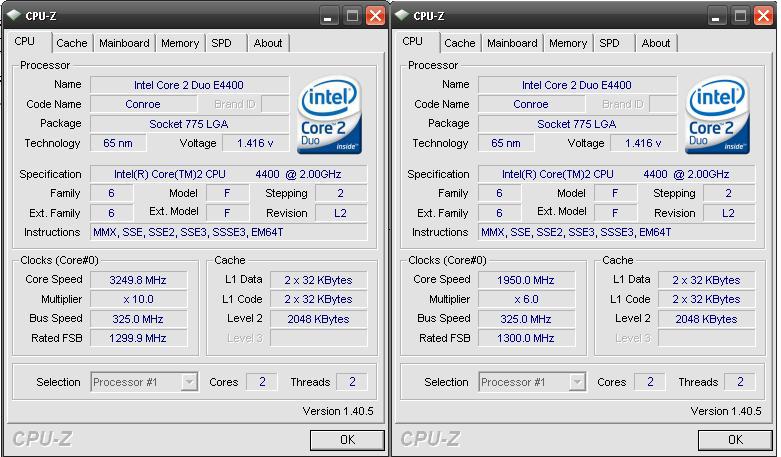This screenshot has height=457, width=781.
Task: Click Socket 775 LGA package field in right window
Action: click(577, 124)
